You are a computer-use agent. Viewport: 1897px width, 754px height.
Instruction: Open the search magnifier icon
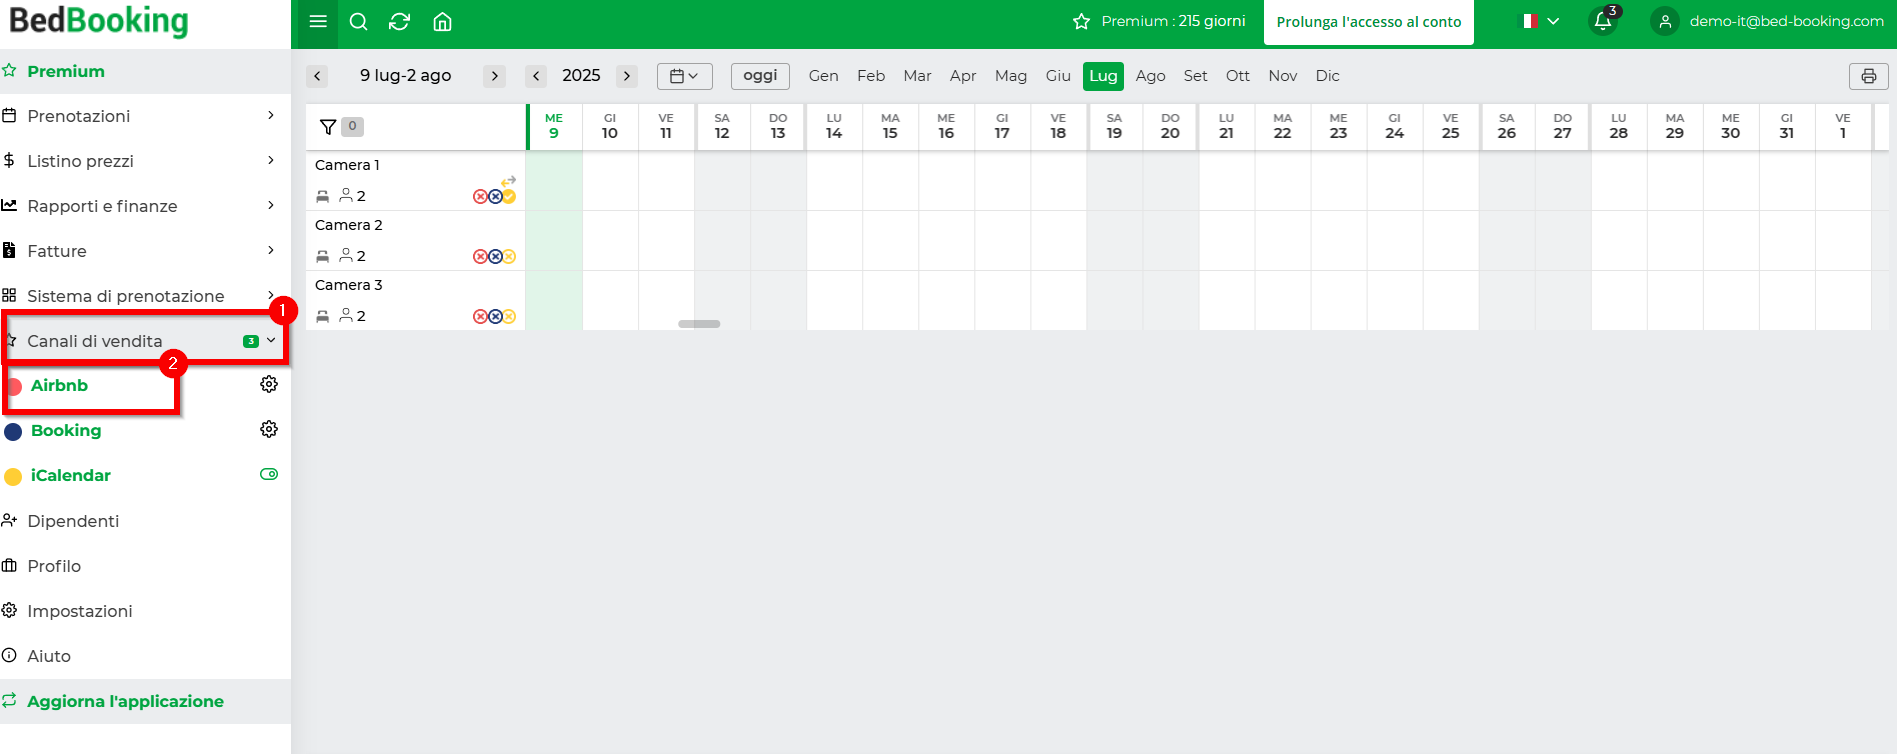[359, 22]
